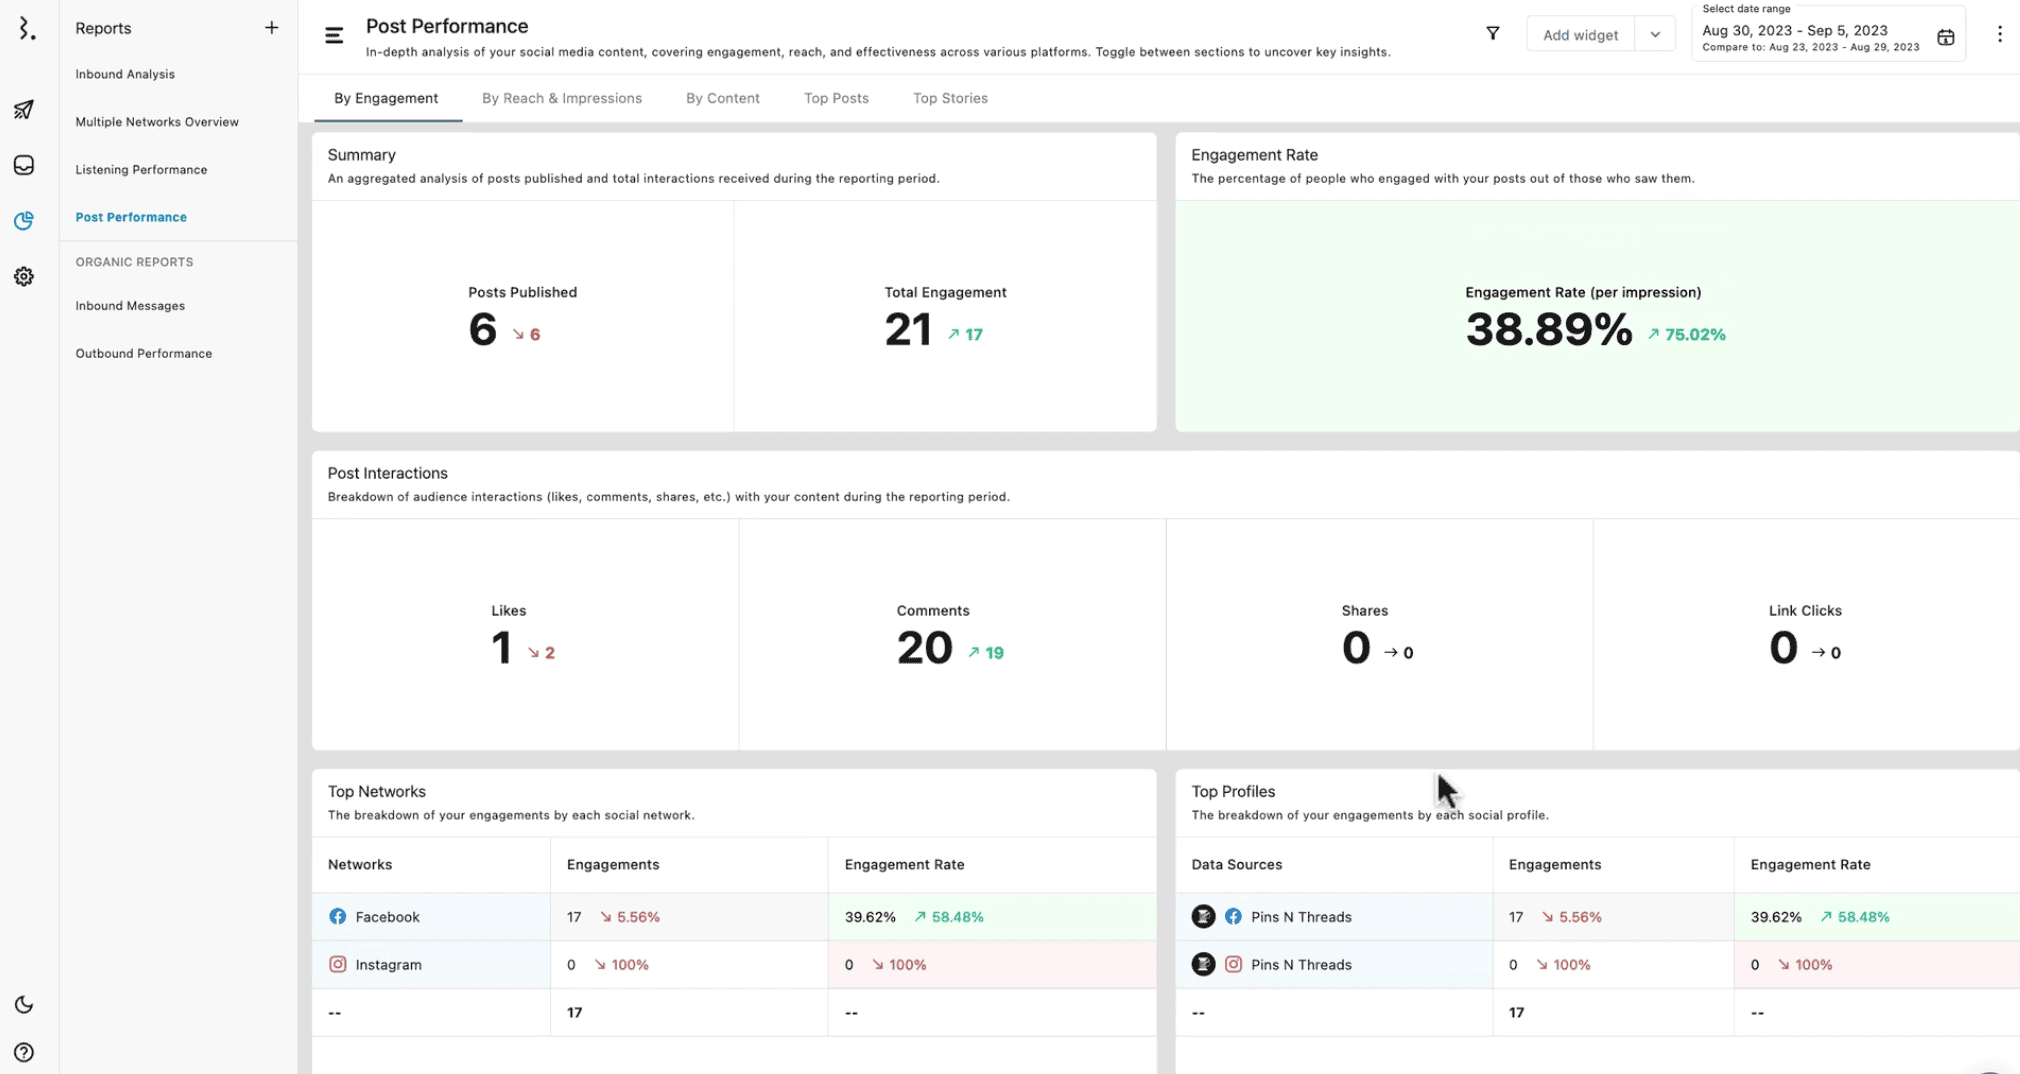Click the Facebook row in Top Networks
This screenshot has width=2020, height=1074.
734,917
